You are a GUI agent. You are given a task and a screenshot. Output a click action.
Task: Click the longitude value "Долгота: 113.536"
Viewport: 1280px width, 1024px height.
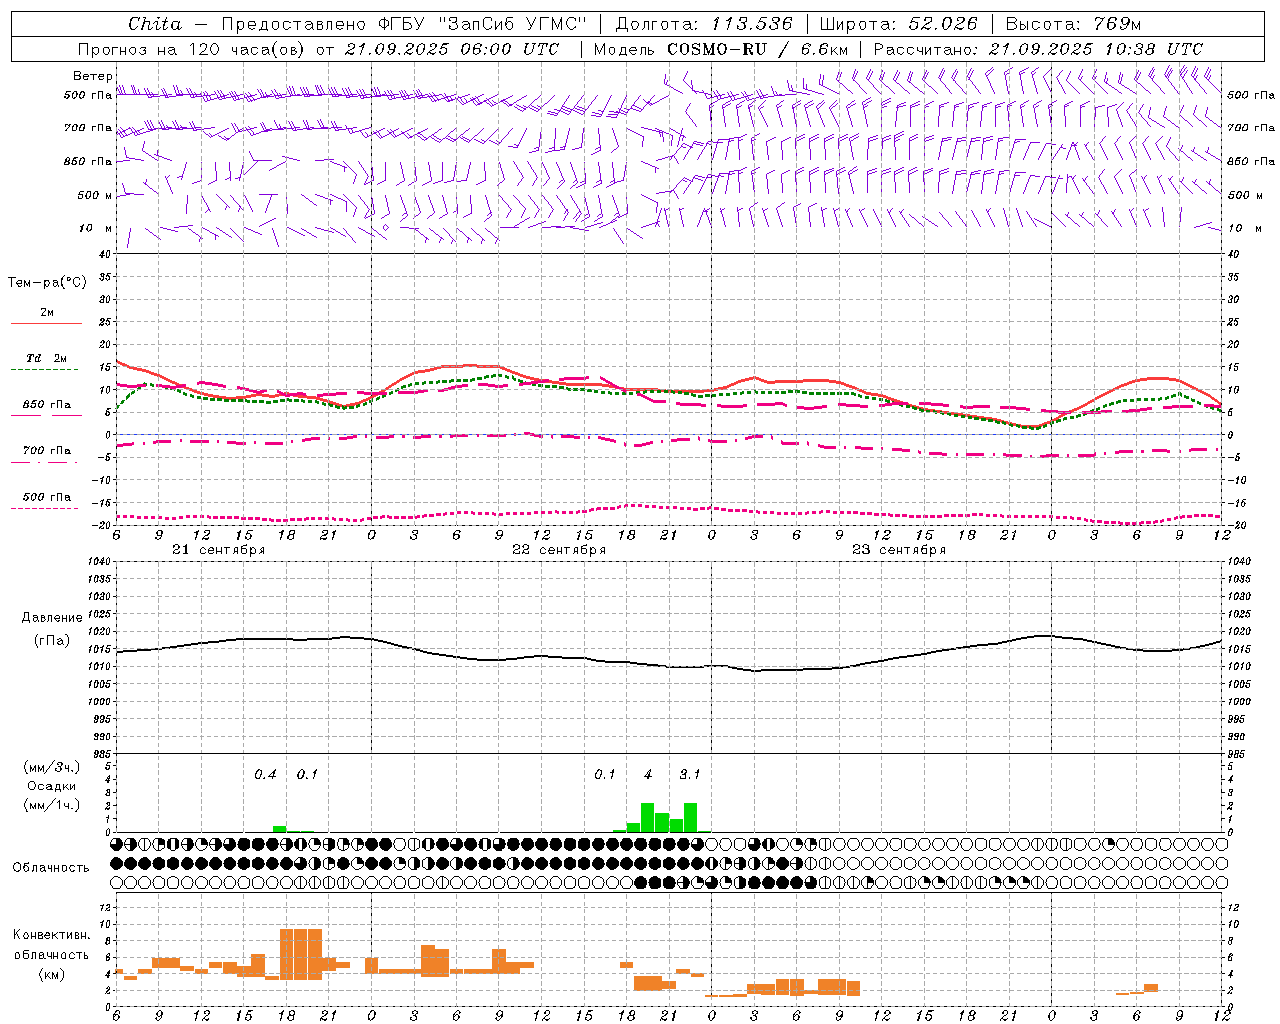coord(704,24)
